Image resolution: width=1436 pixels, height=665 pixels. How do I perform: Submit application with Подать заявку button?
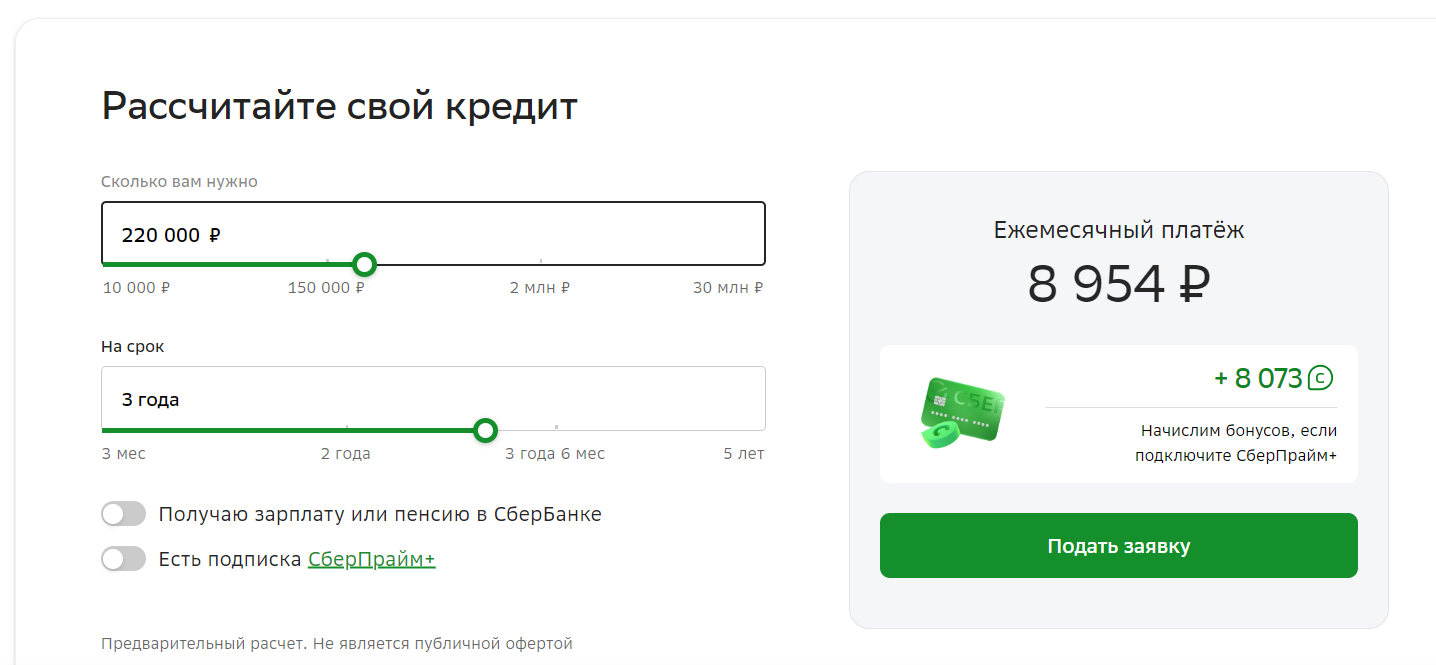pos(1118,546)
